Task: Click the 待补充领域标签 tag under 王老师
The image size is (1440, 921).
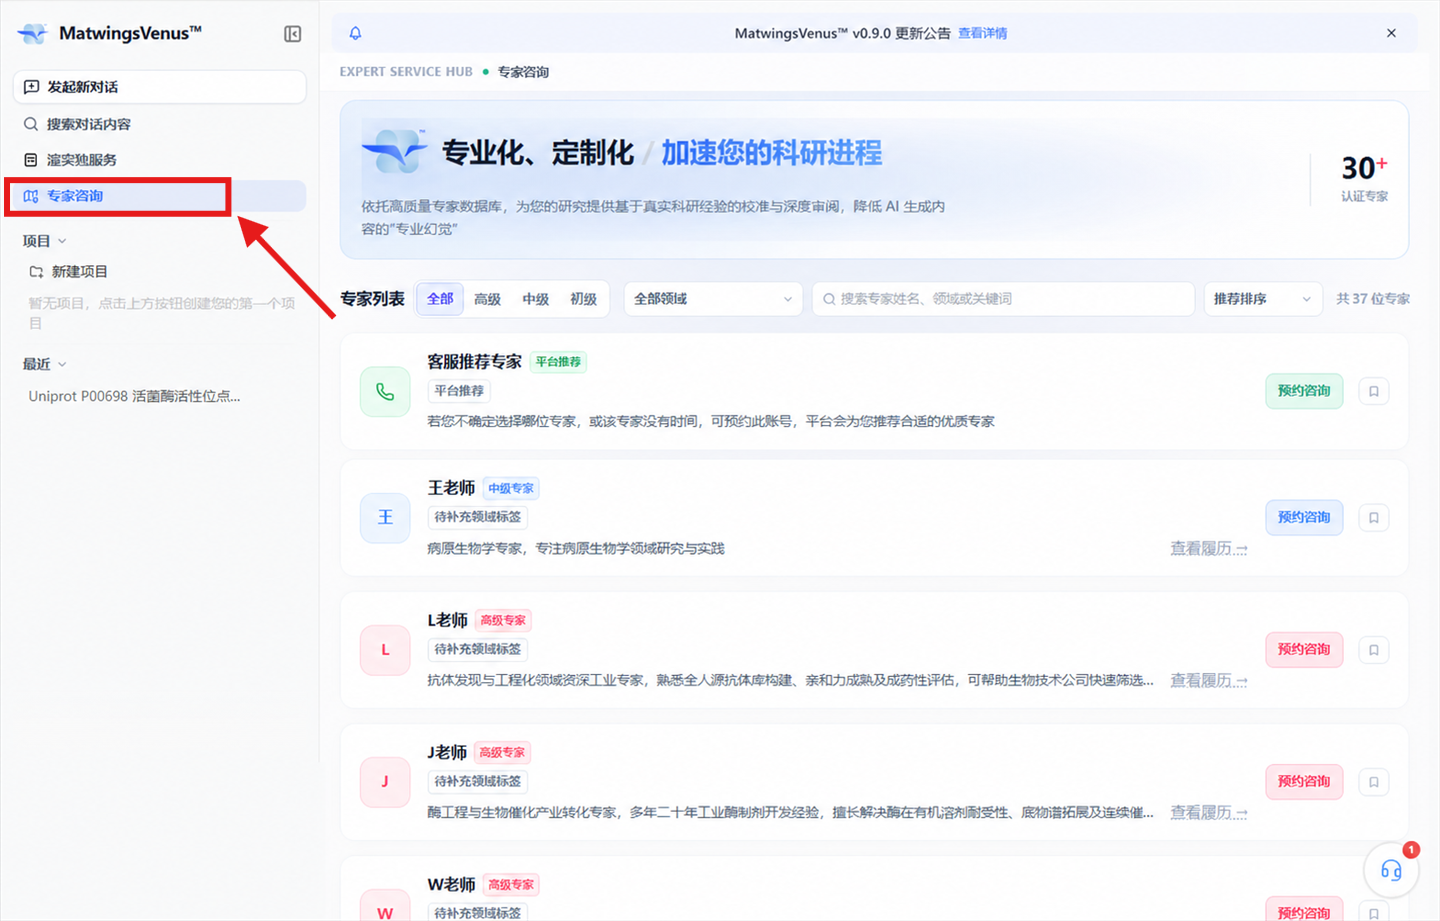Action: [478, 517]
